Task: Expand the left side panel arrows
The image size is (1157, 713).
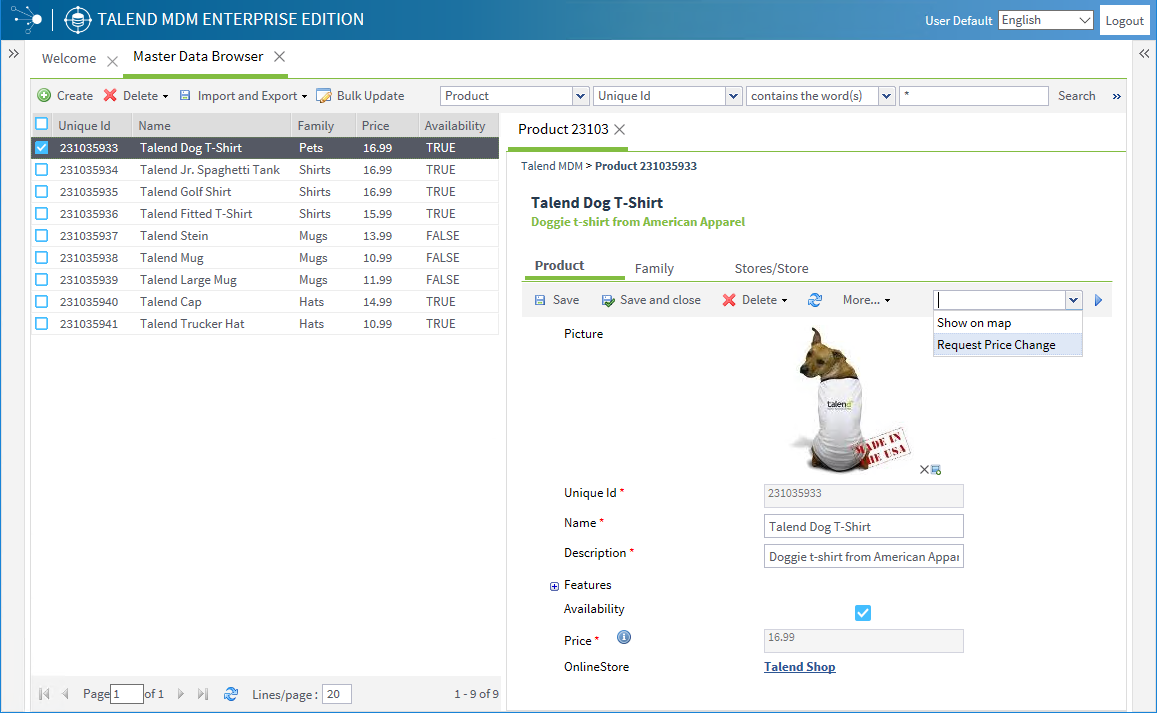Action: coord(14,53)
